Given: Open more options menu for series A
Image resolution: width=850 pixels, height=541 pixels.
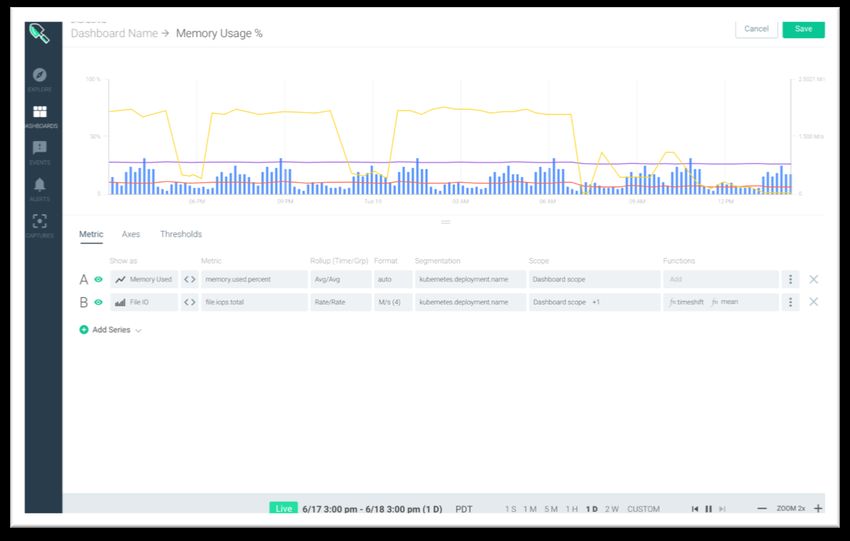Looking at the screenshot, I should point(790,279).
